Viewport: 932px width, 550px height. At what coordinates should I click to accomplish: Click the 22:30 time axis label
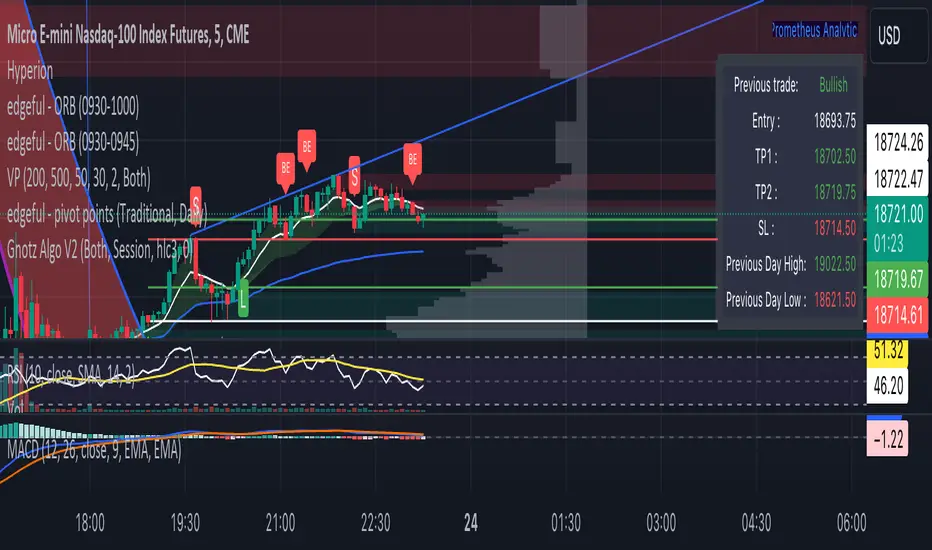coord(375,523)
